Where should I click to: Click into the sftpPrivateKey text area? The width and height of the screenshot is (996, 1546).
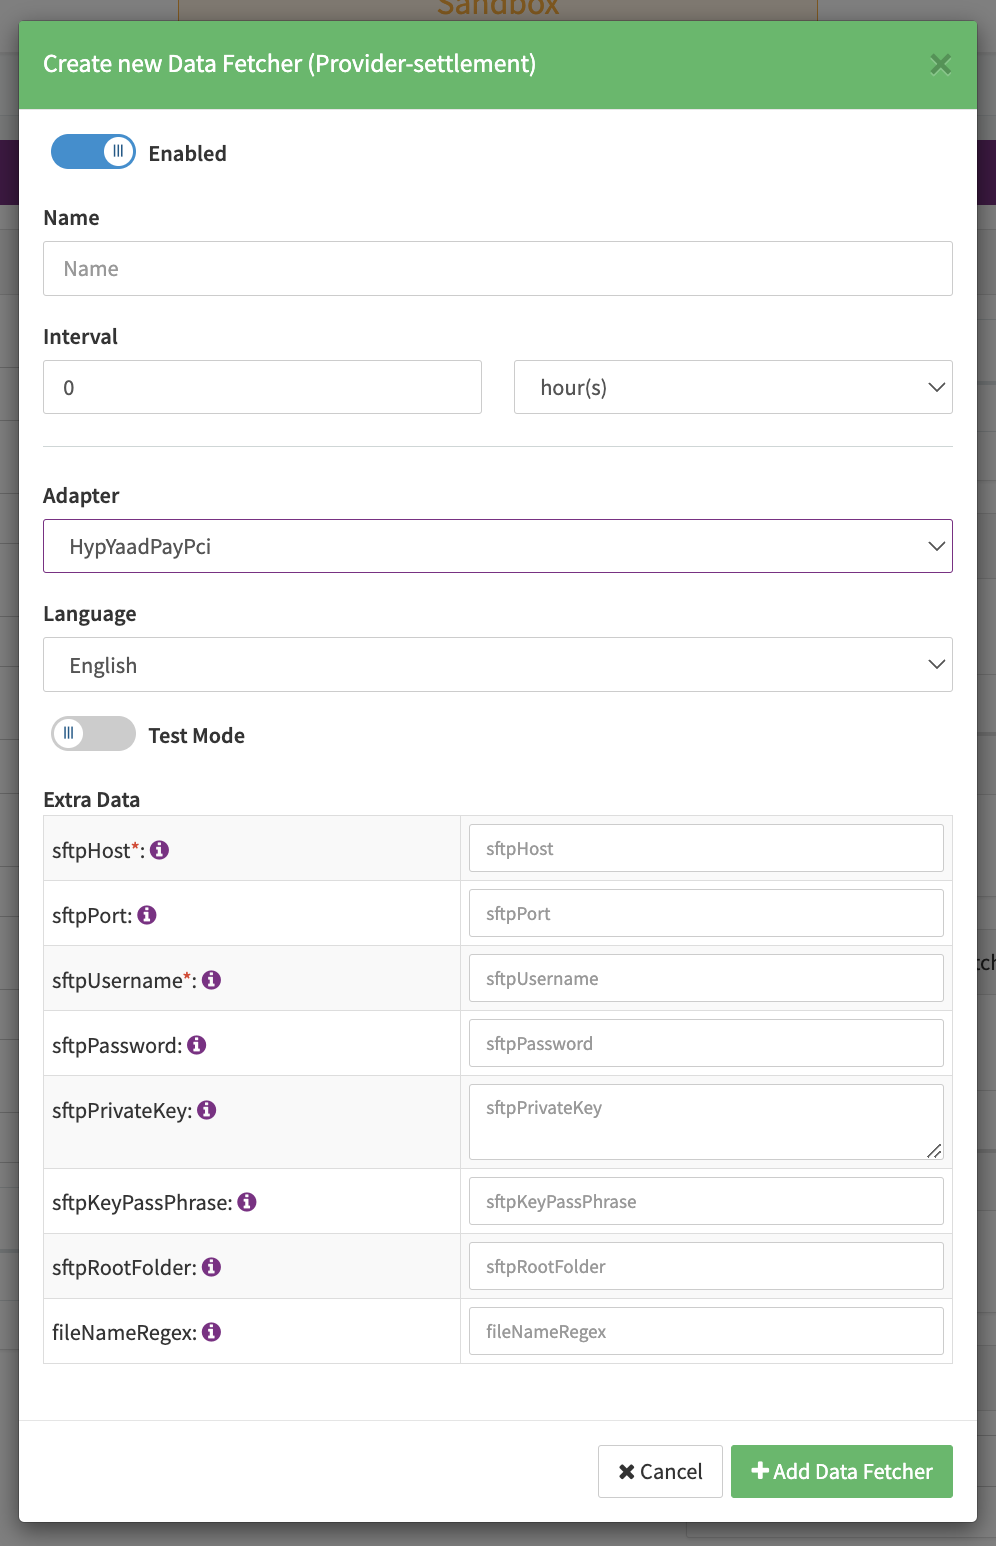click(x=705, y=1122)
